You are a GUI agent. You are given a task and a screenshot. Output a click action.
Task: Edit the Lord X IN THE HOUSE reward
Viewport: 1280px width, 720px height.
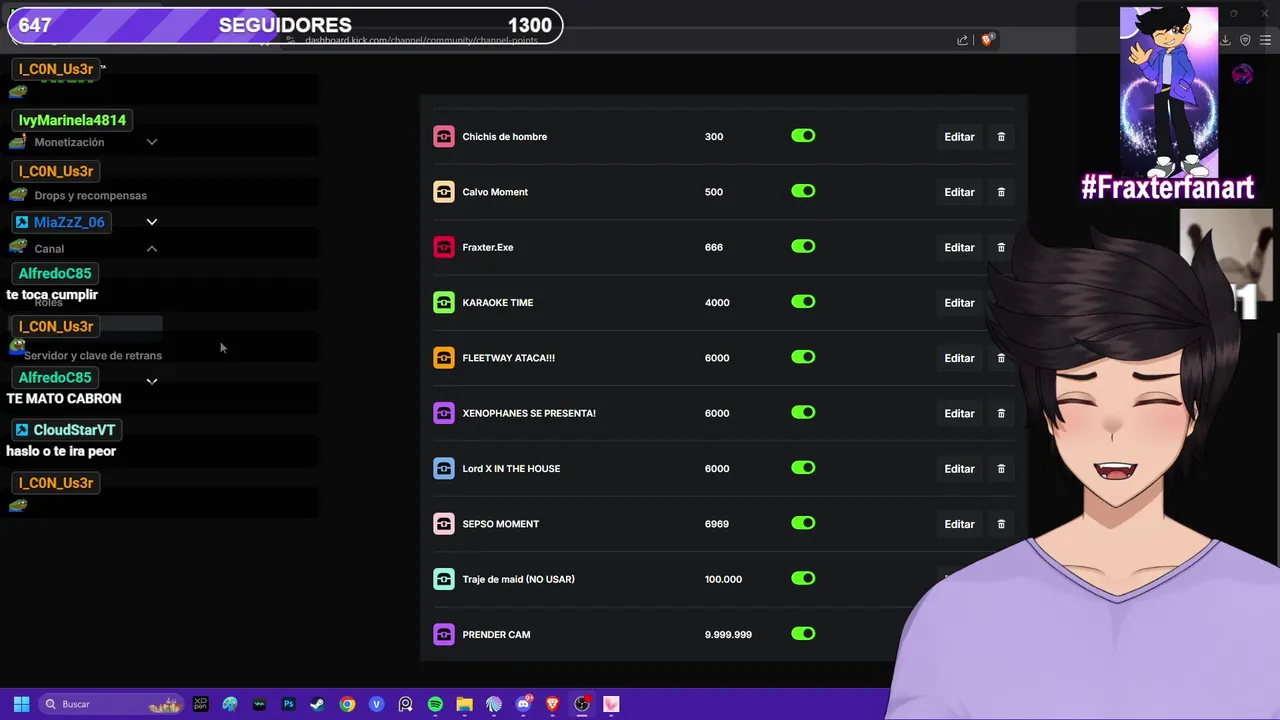point(959,468)
